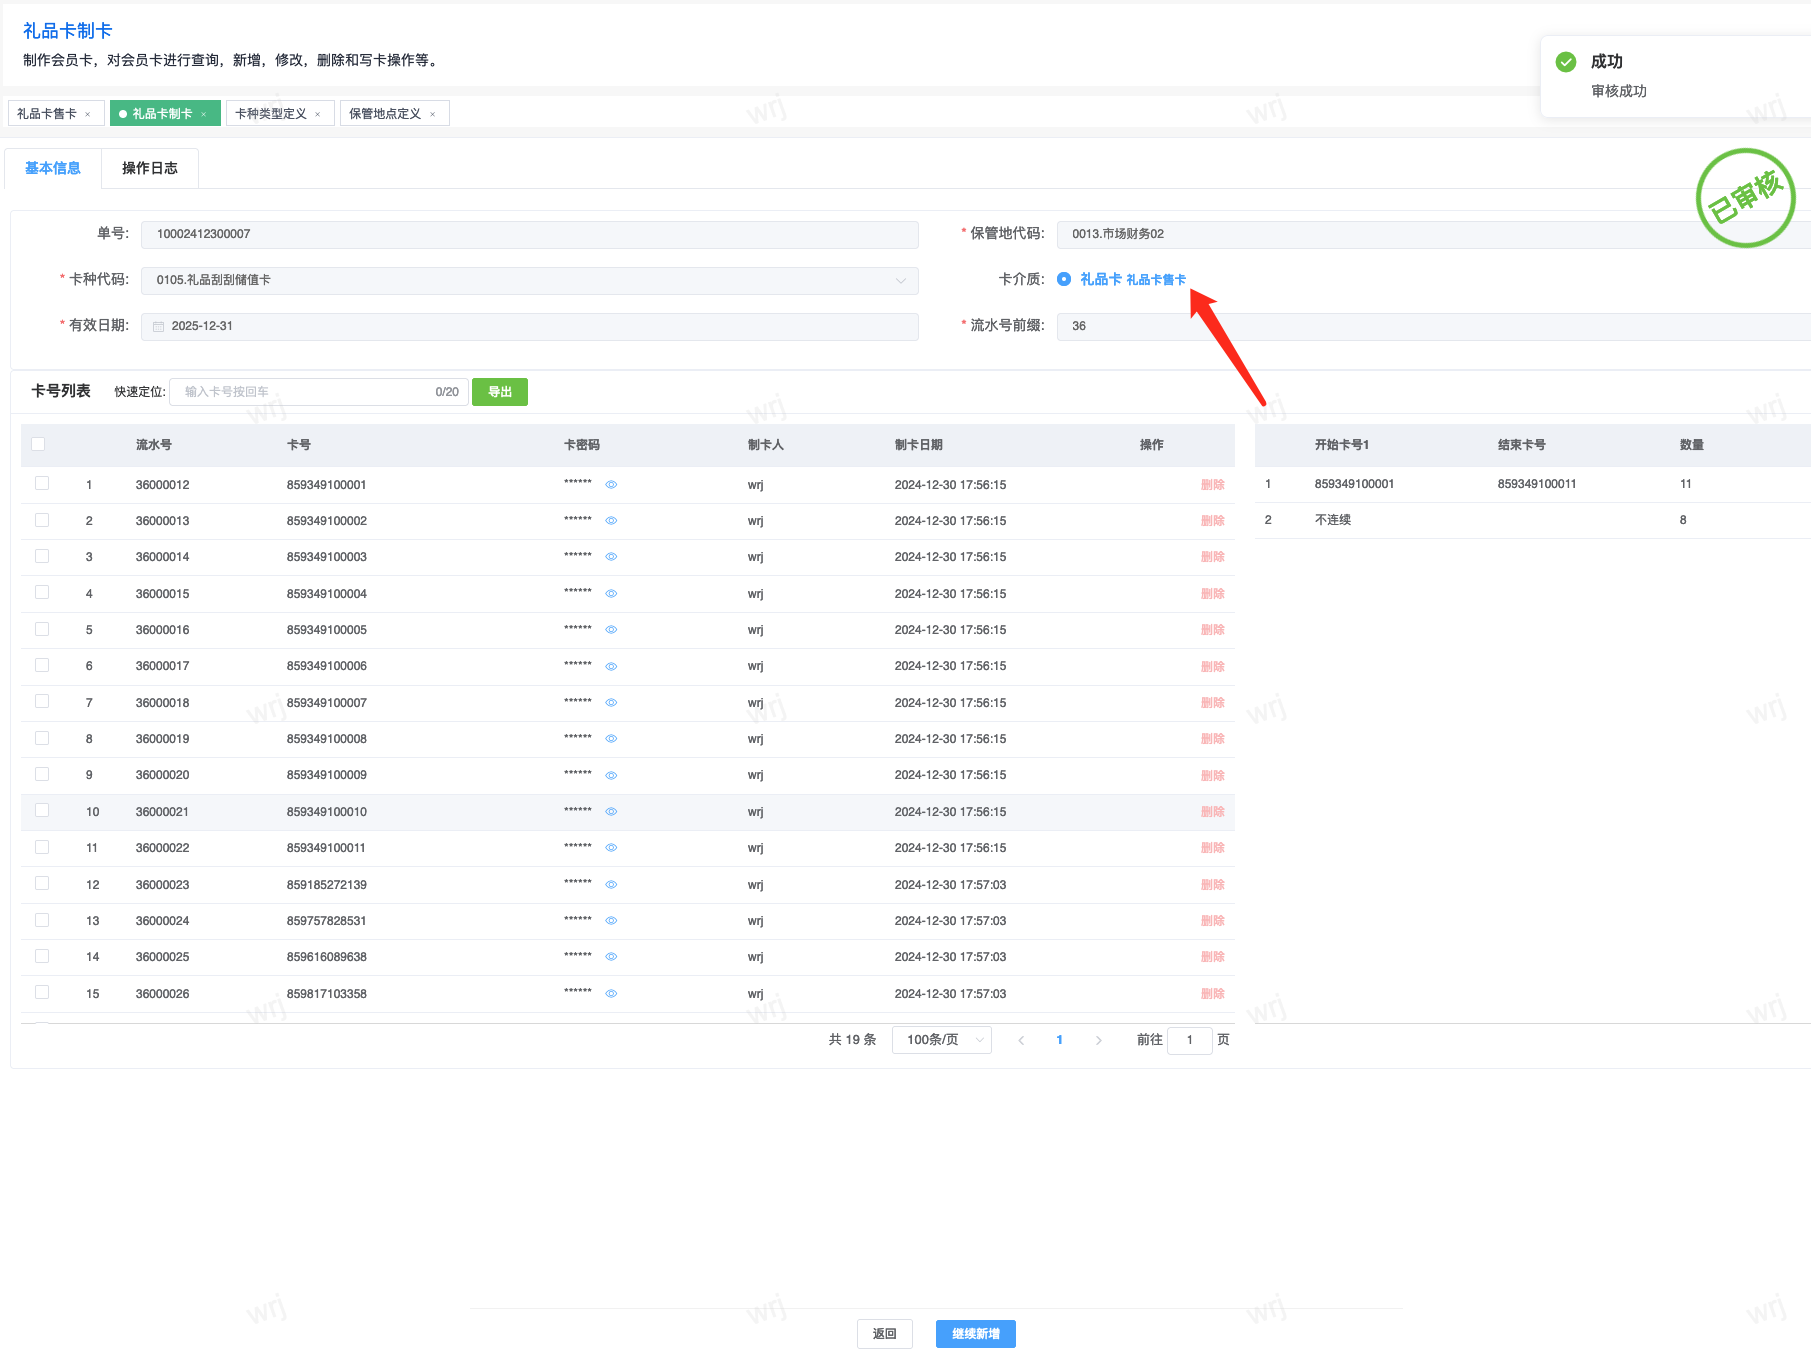Expand the 卡种代码 dropdown
This screenshot has width=1811, height=1365.
(900, 281)
